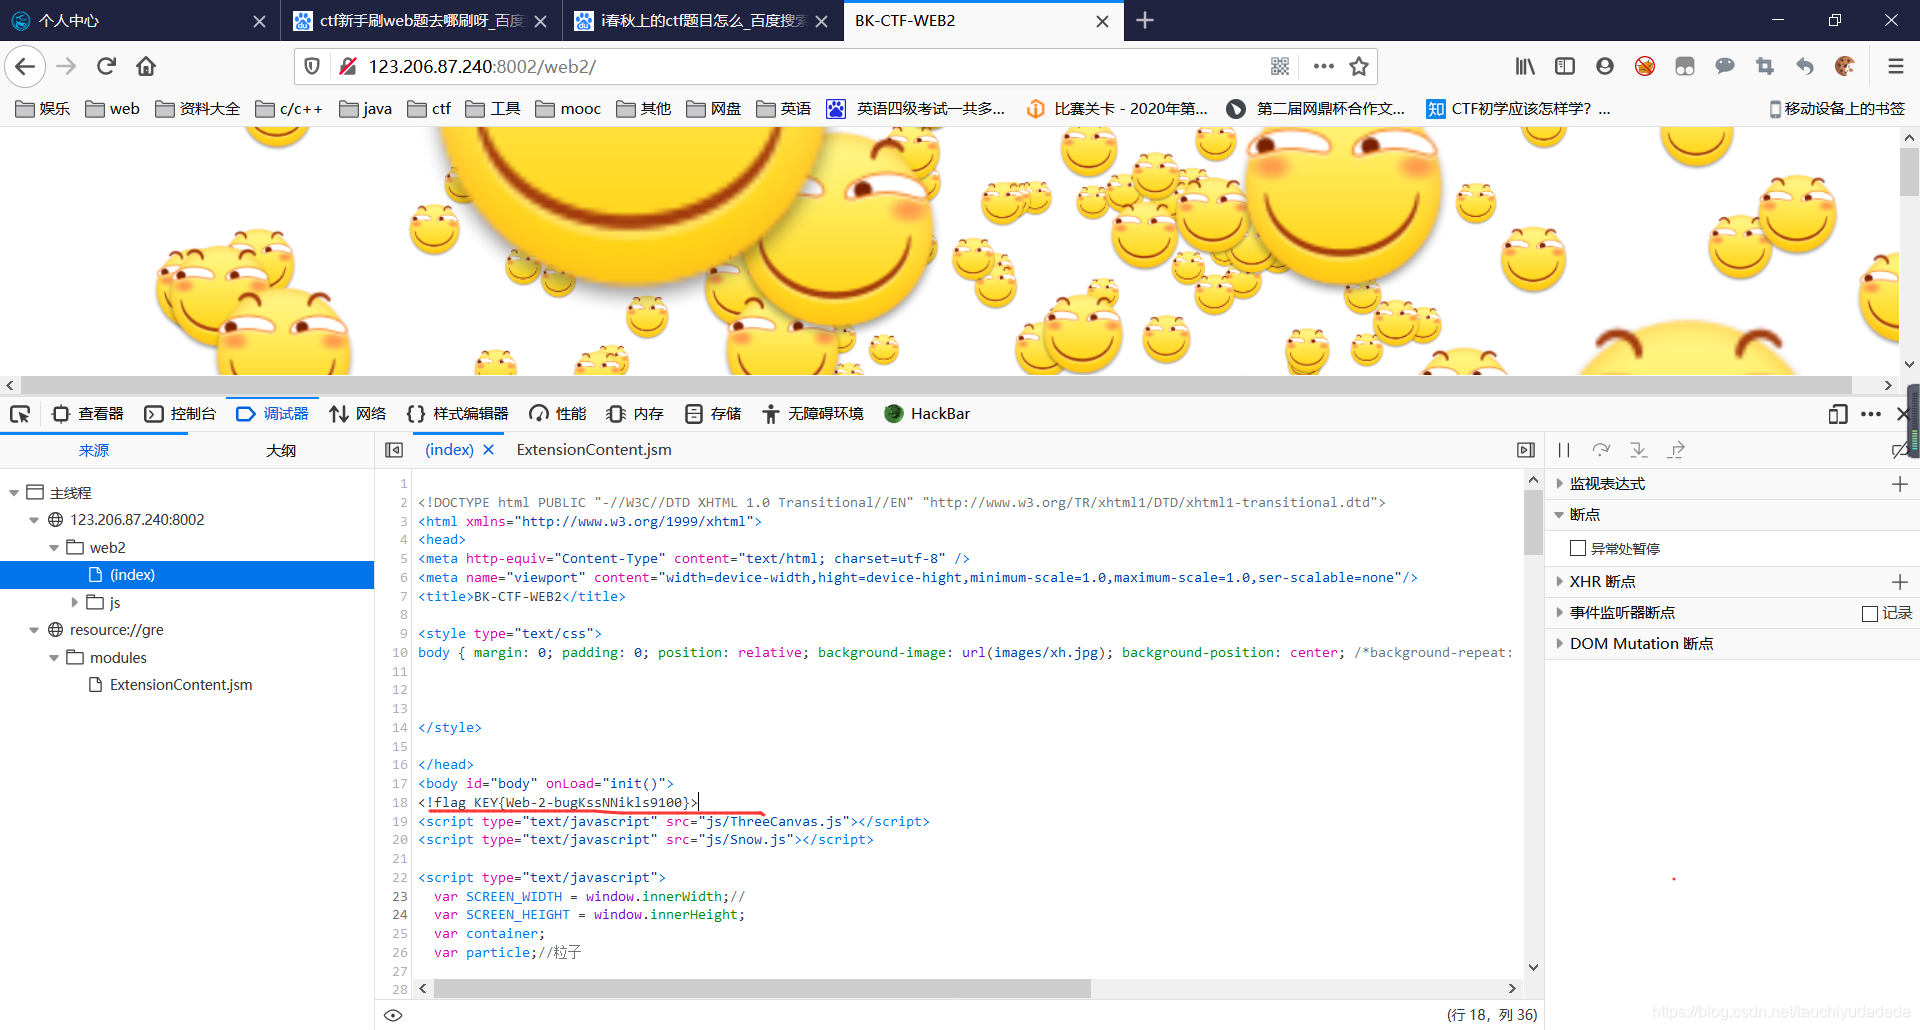Open the Memory panel
Screen dimensions: 1920x1030
pyautogui.click(x=636, y=414)
